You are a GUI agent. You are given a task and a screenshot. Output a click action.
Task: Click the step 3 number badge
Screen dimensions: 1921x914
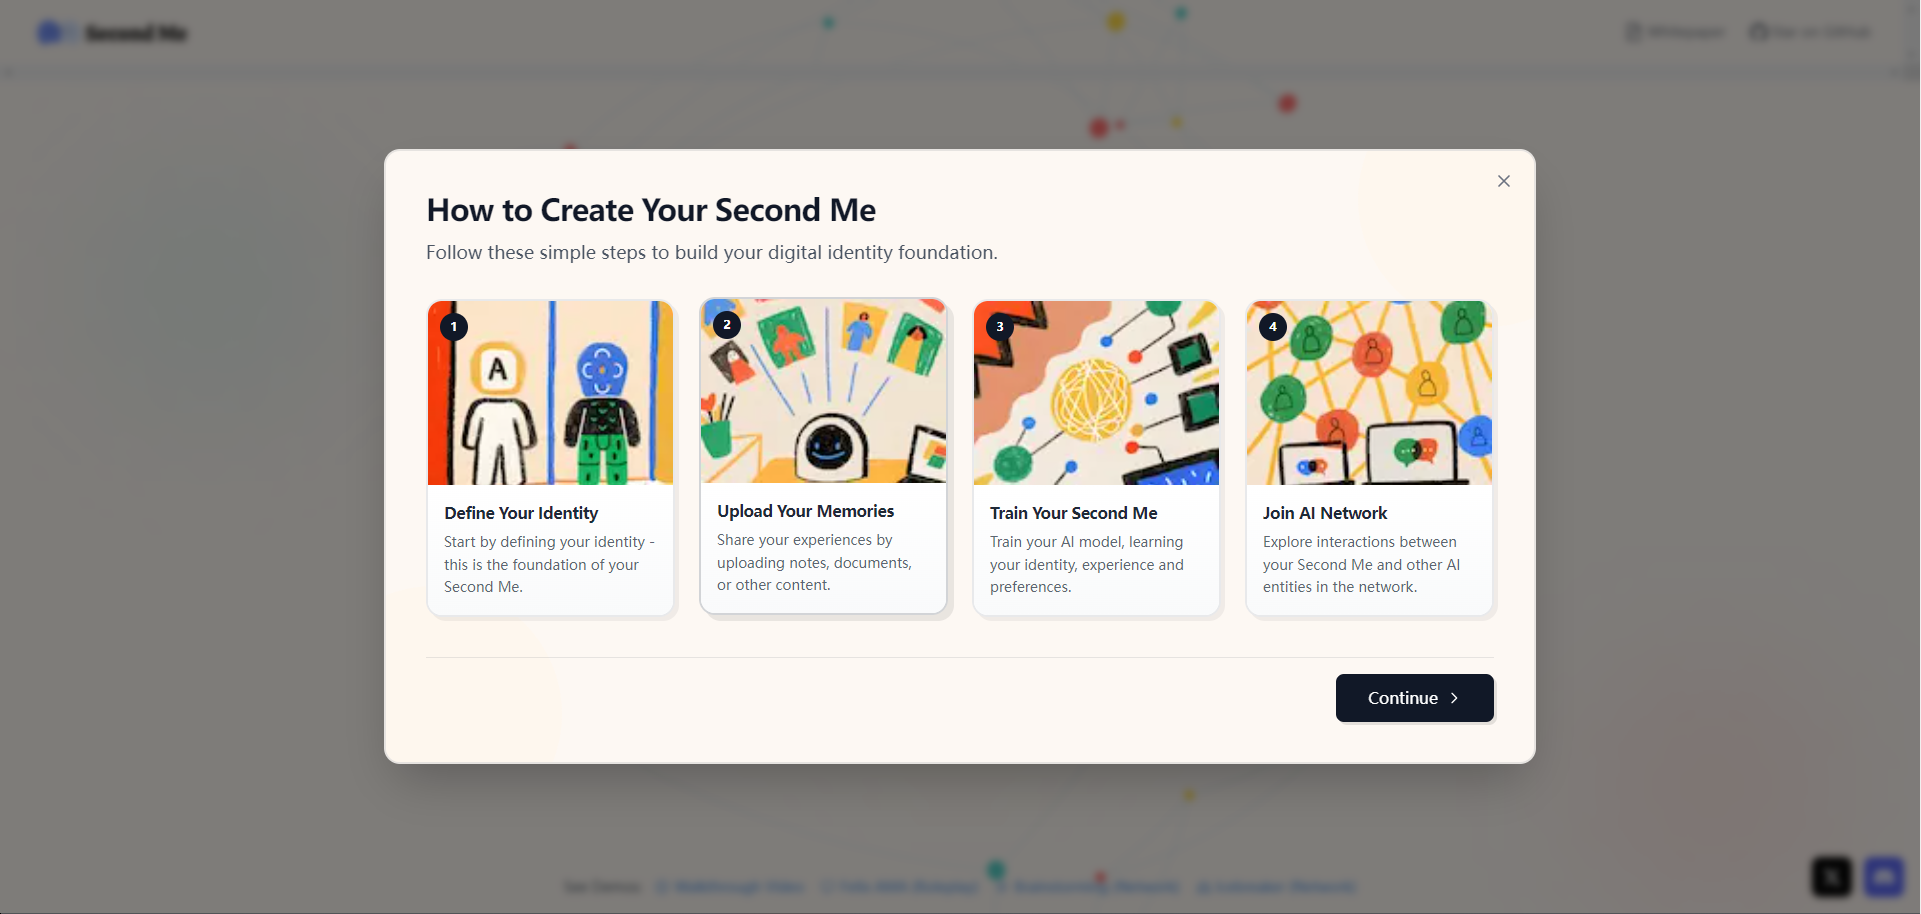(x=1000, y=327)
